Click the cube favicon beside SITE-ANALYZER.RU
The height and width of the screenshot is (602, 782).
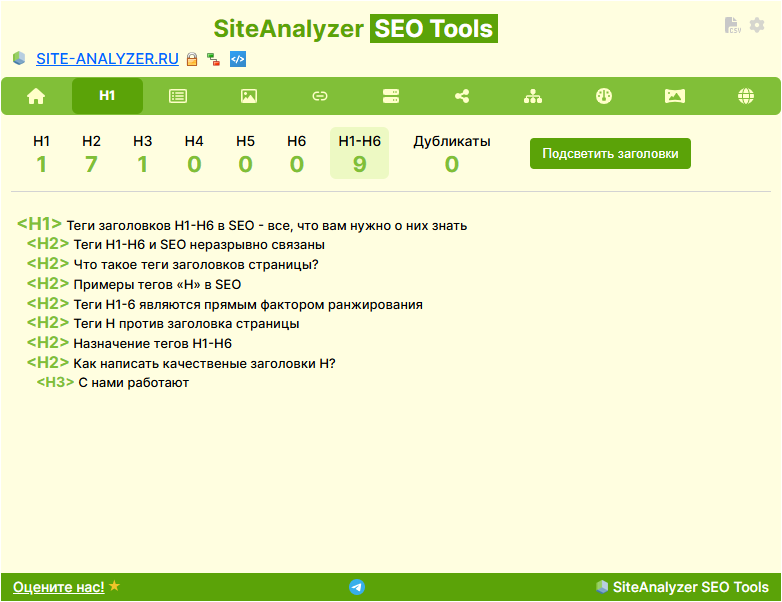click(19, 58)
